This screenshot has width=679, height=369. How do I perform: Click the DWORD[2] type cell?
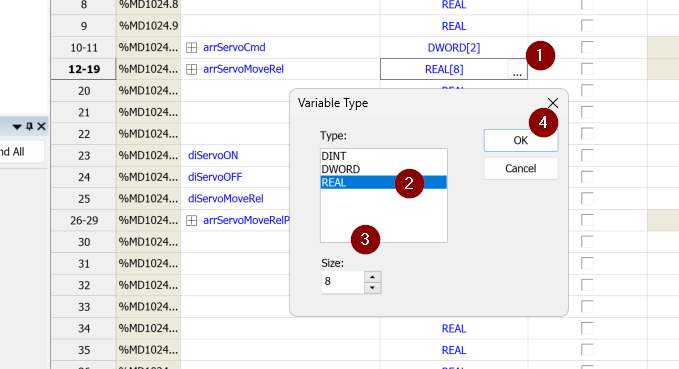click(x=454, y=48)
